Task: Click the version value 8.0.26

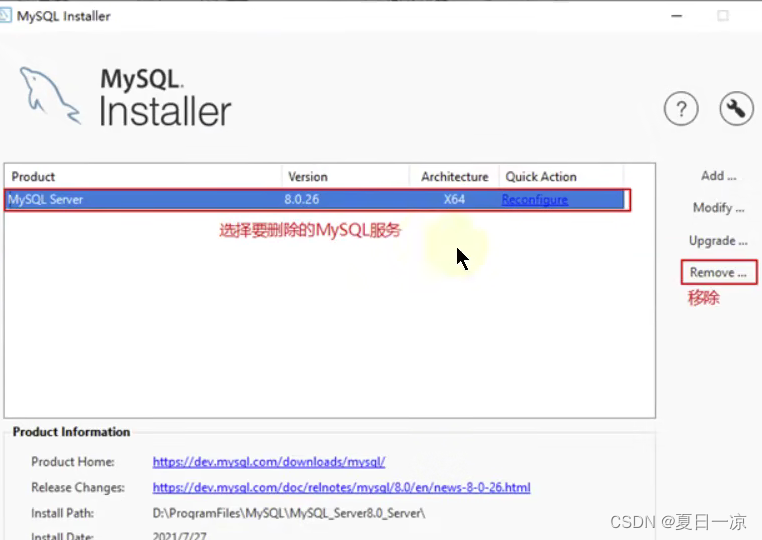Action: pyautogui.click(x=302, y=199)
